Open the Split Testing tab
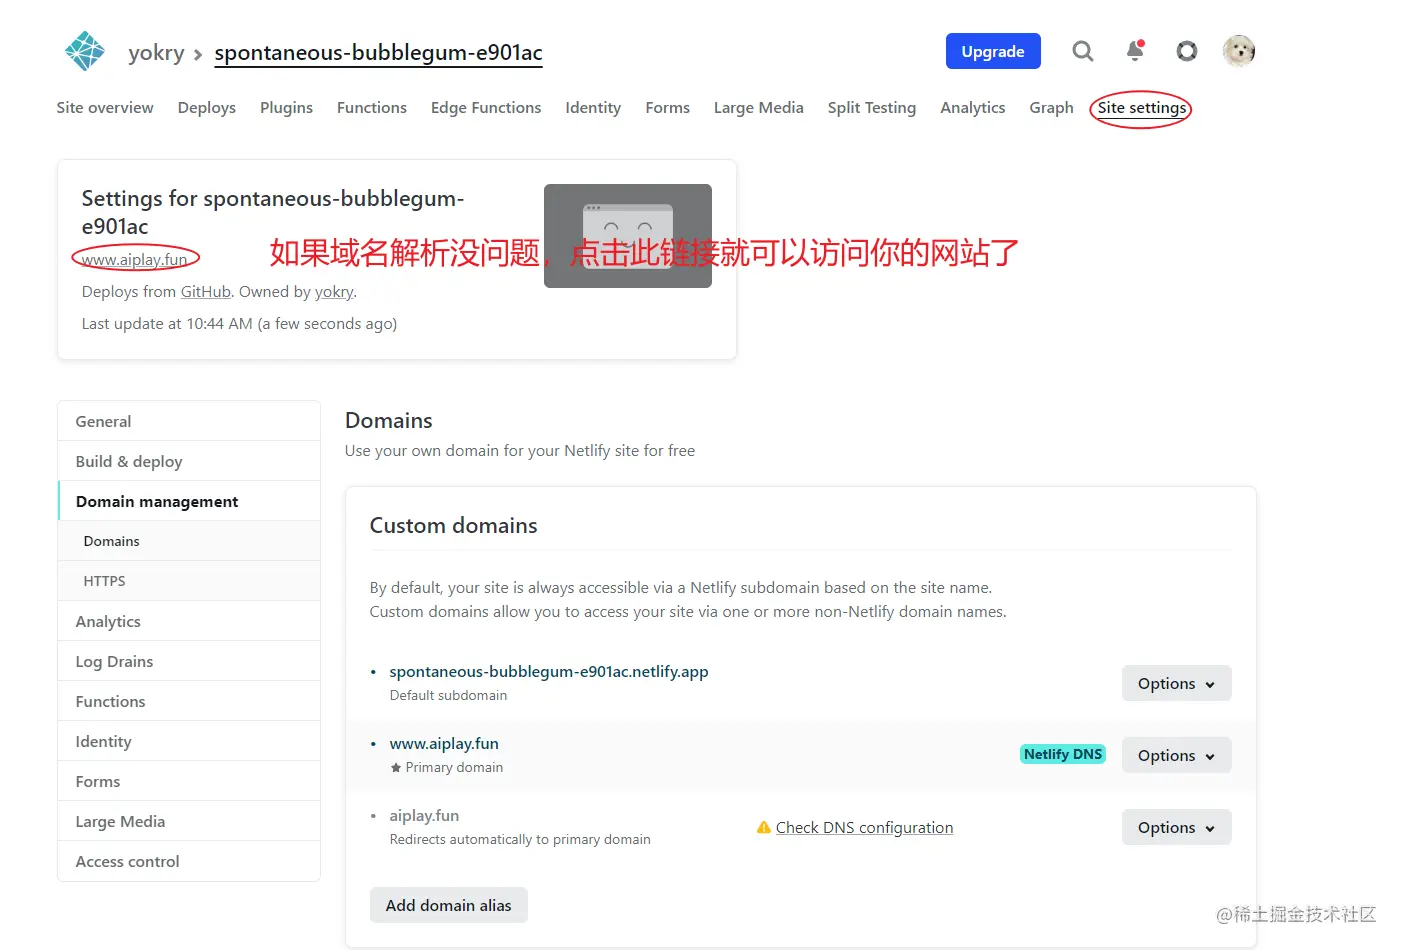 pyautogui.click(x=871, y=107)
